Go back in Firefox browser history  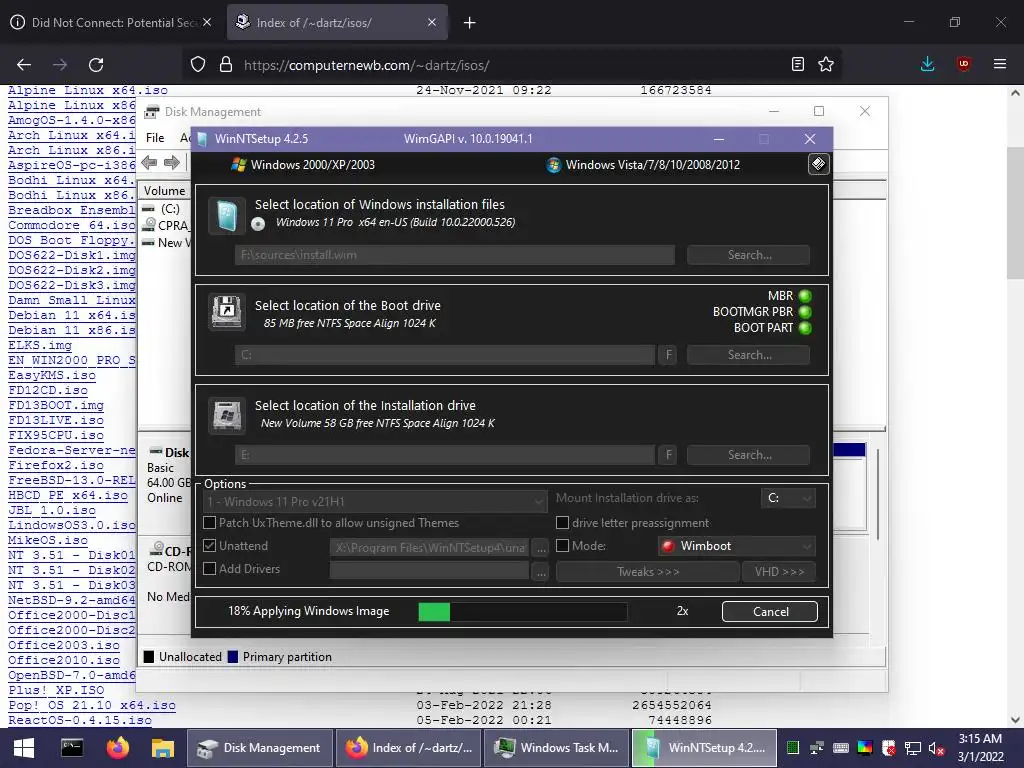pos(24,65)
